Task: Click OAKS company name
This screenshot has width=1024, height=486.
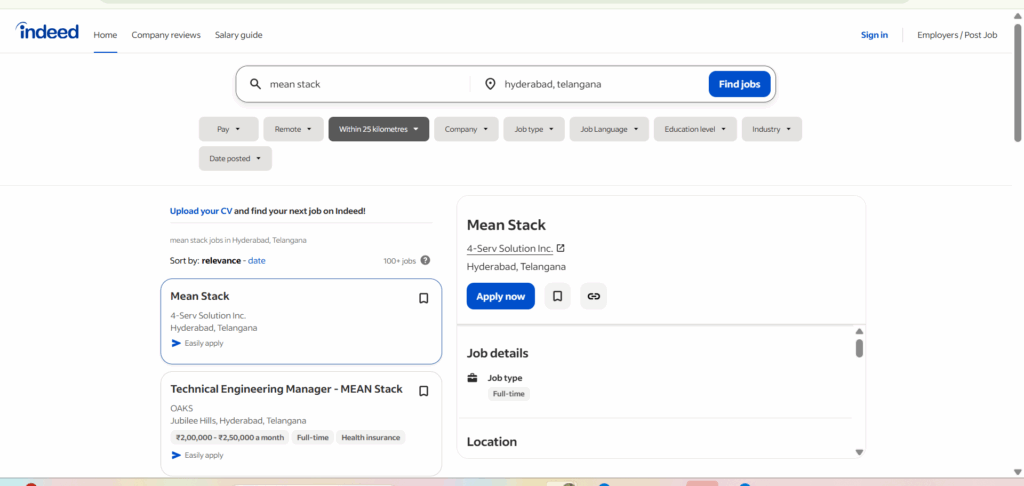Action: (x=182, y=408)
